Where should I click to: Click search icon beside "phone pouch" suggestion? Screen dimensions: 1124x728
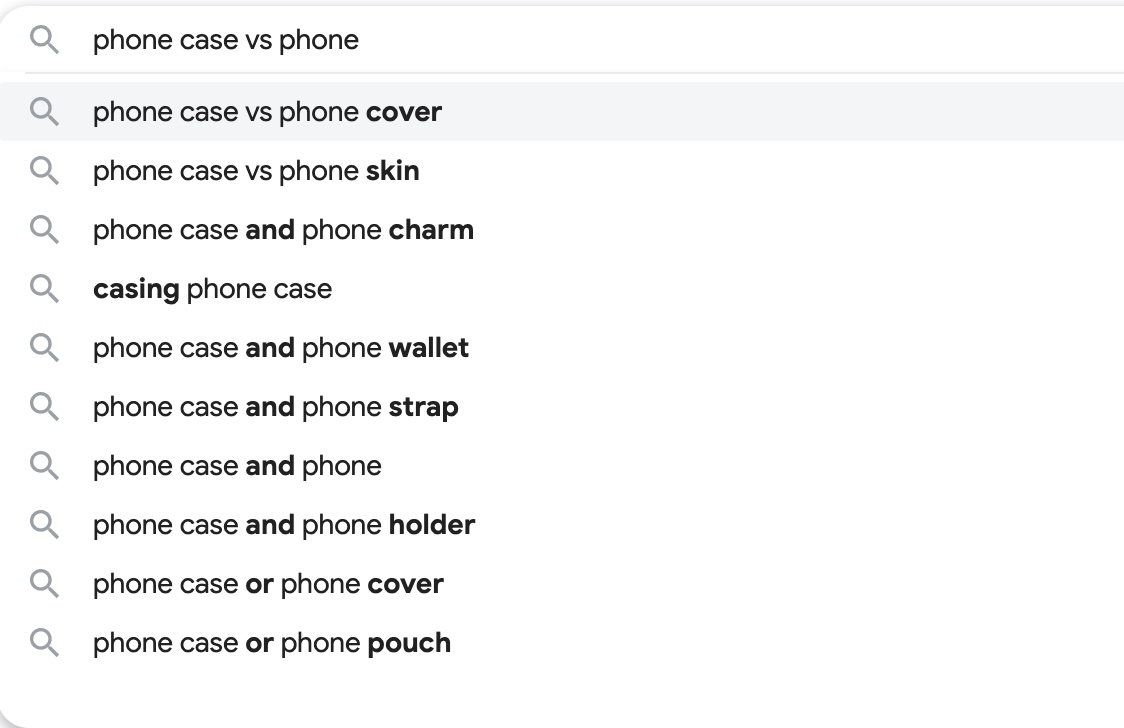click(44, 643)
